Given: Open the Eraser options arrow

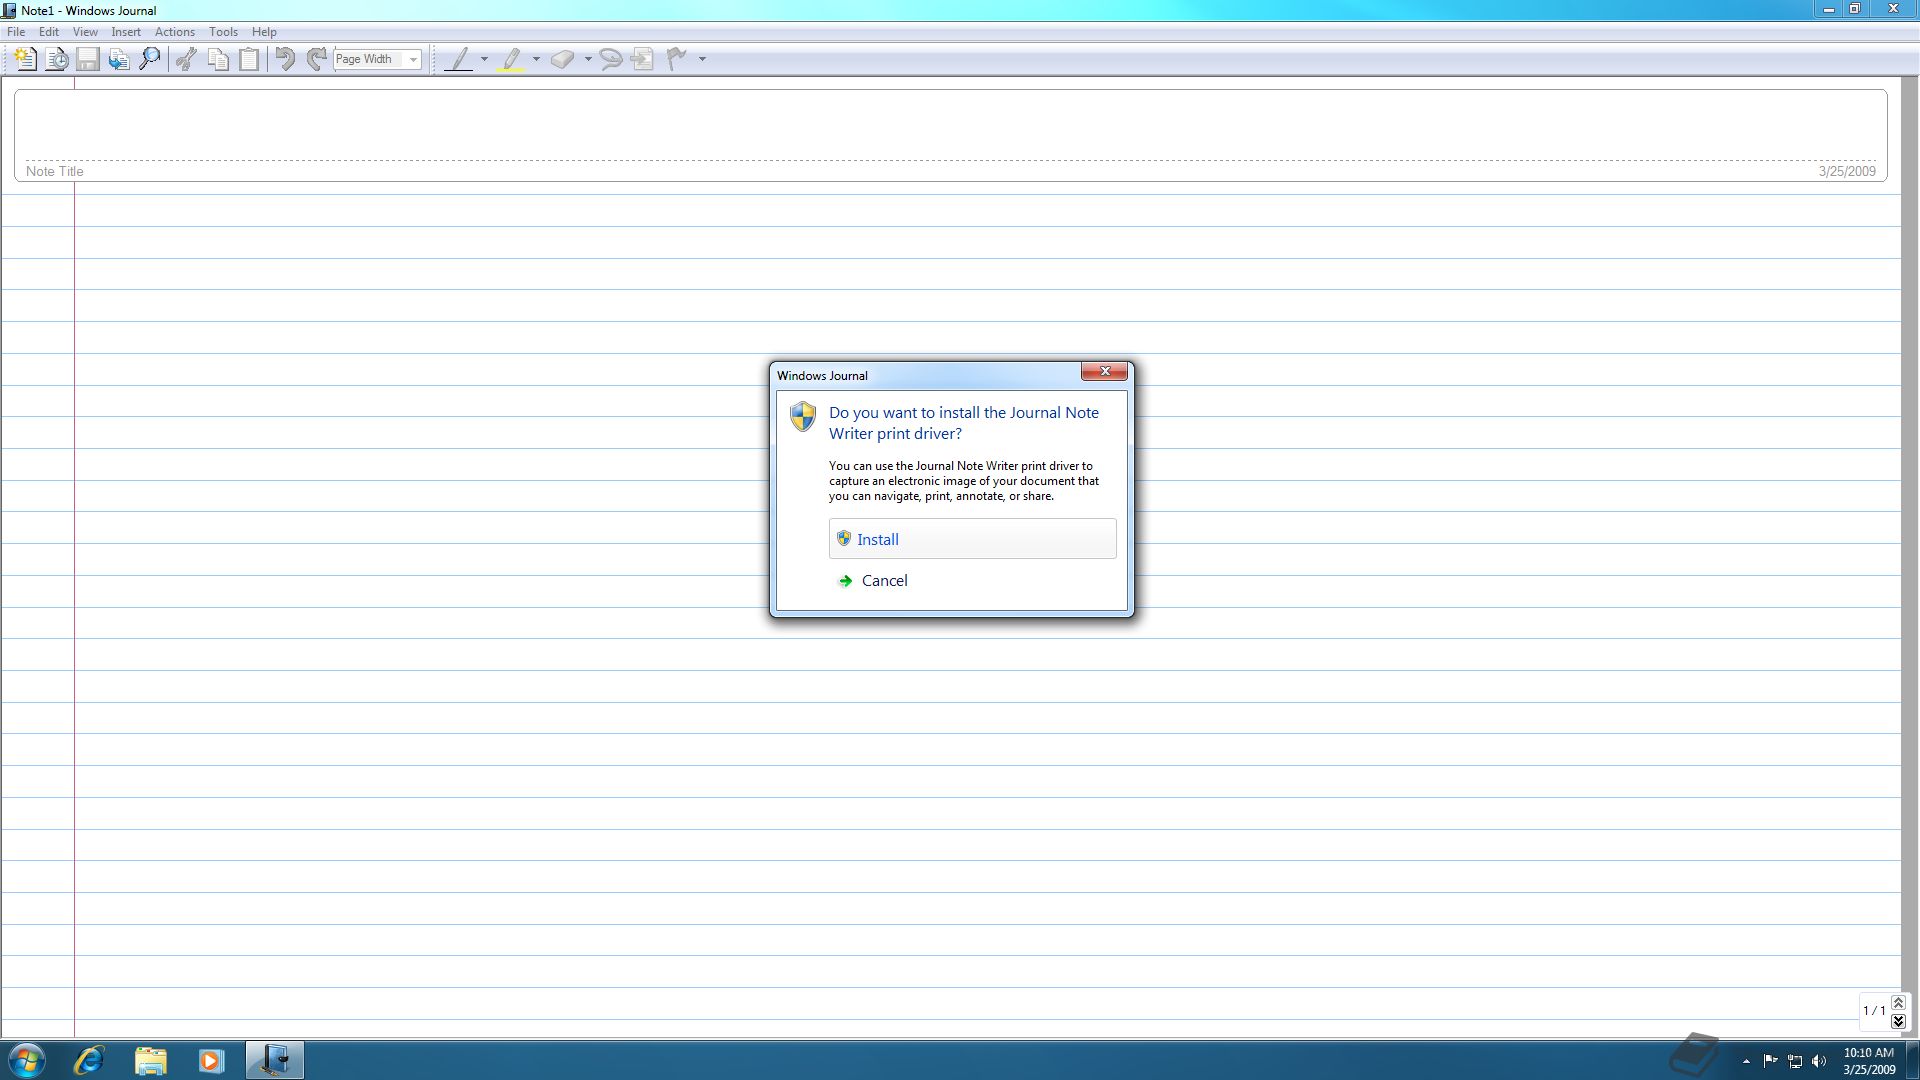Looking at the screenshot, I should point(588,59).
